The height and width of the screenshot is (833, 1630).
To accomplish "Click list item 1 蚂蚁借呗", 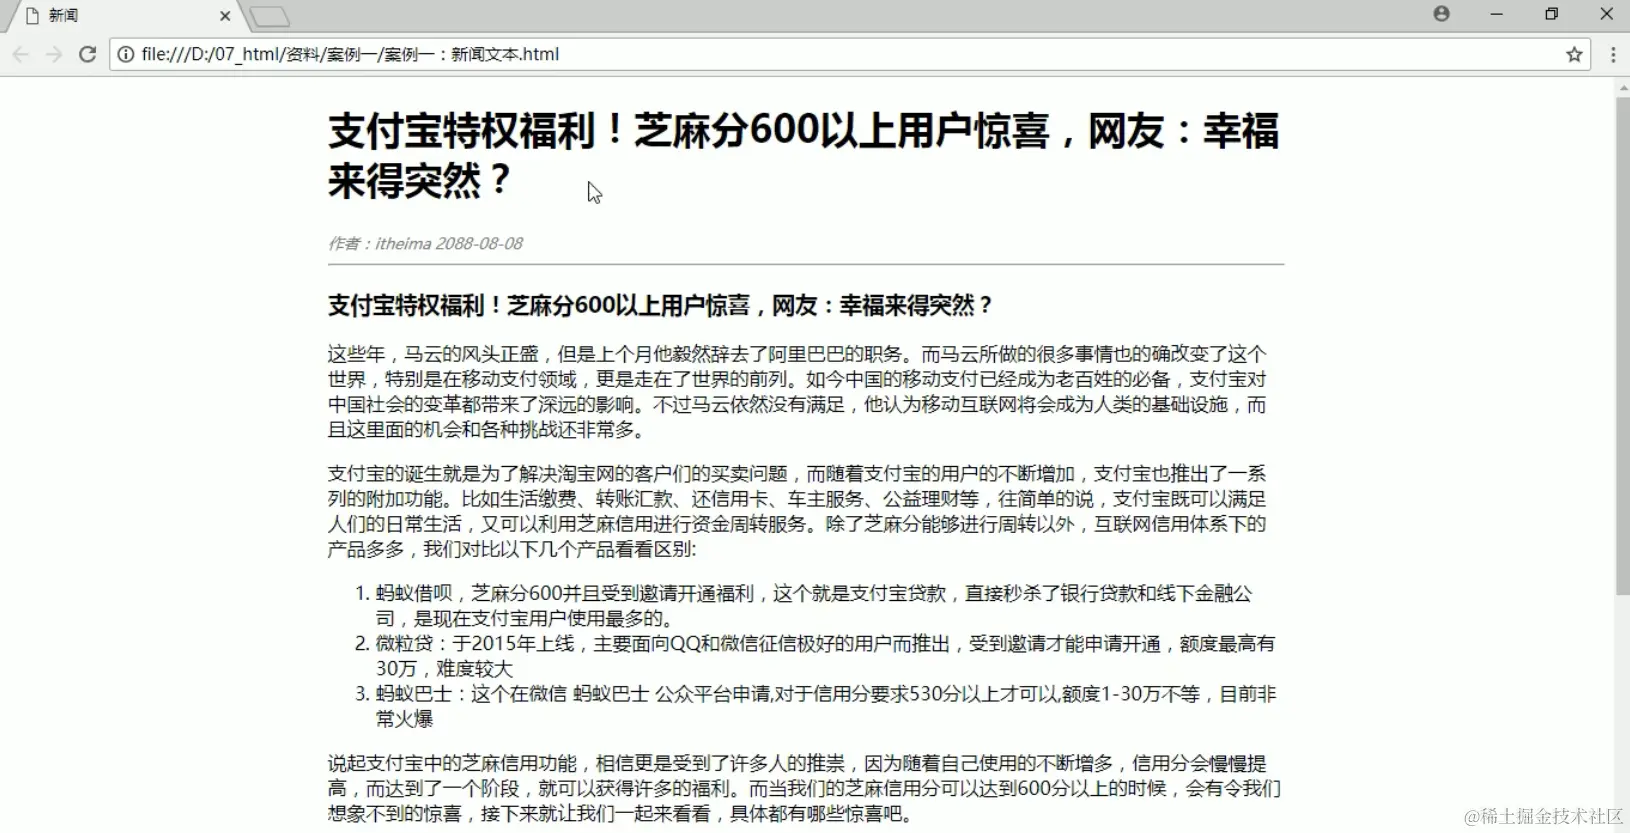I will tap(814, 606).
